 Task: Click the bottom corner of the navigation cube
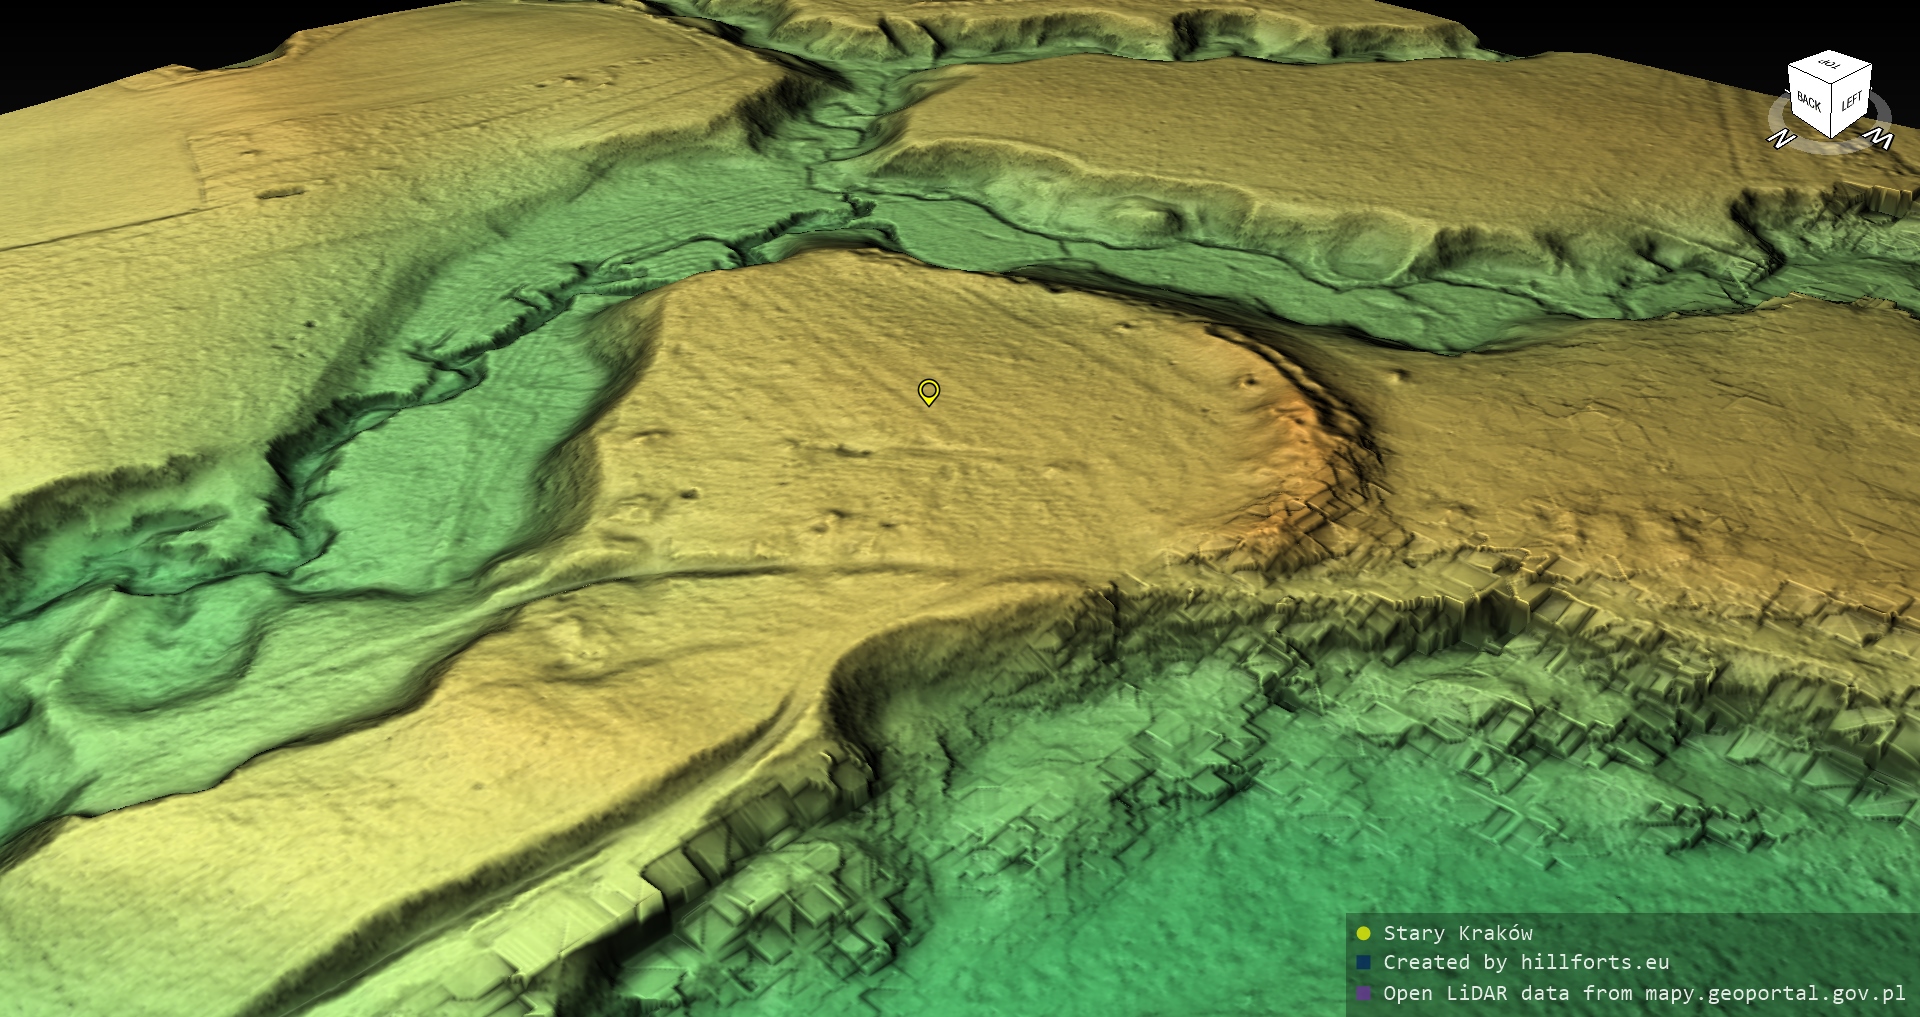[1832, 137]
